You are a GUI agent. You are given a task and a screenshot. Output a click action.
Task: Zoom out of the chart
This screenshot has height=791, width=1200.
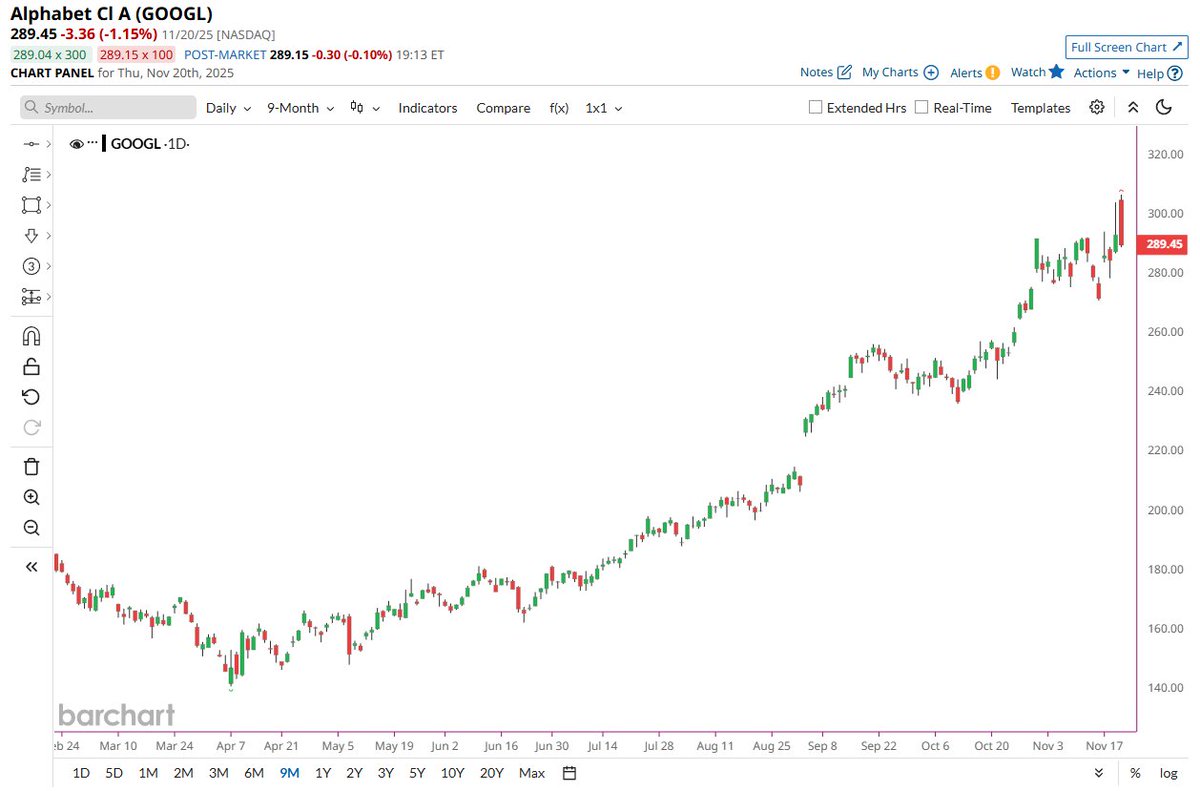31,527
